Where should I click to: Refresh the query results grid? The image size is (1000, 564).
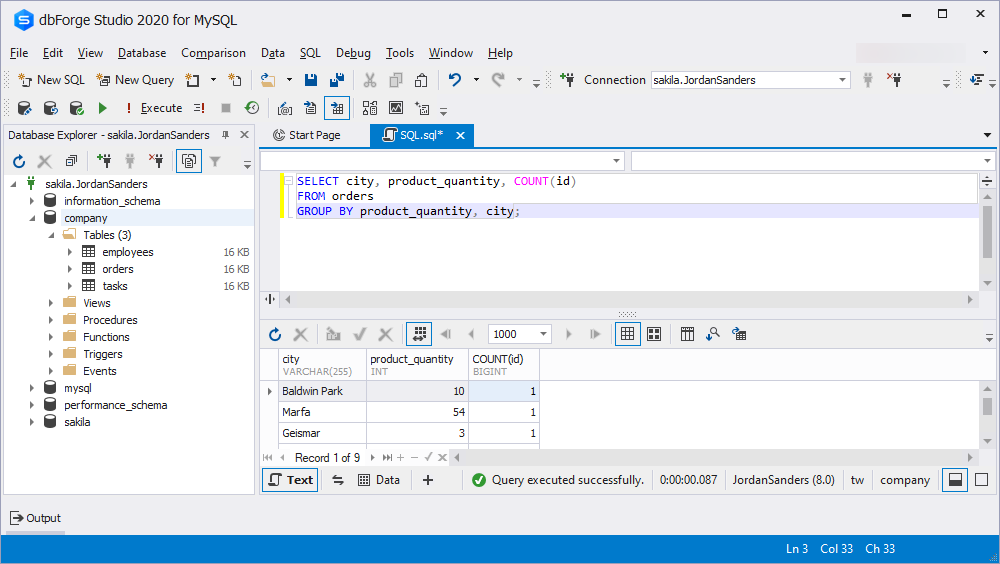pos(275,334)
